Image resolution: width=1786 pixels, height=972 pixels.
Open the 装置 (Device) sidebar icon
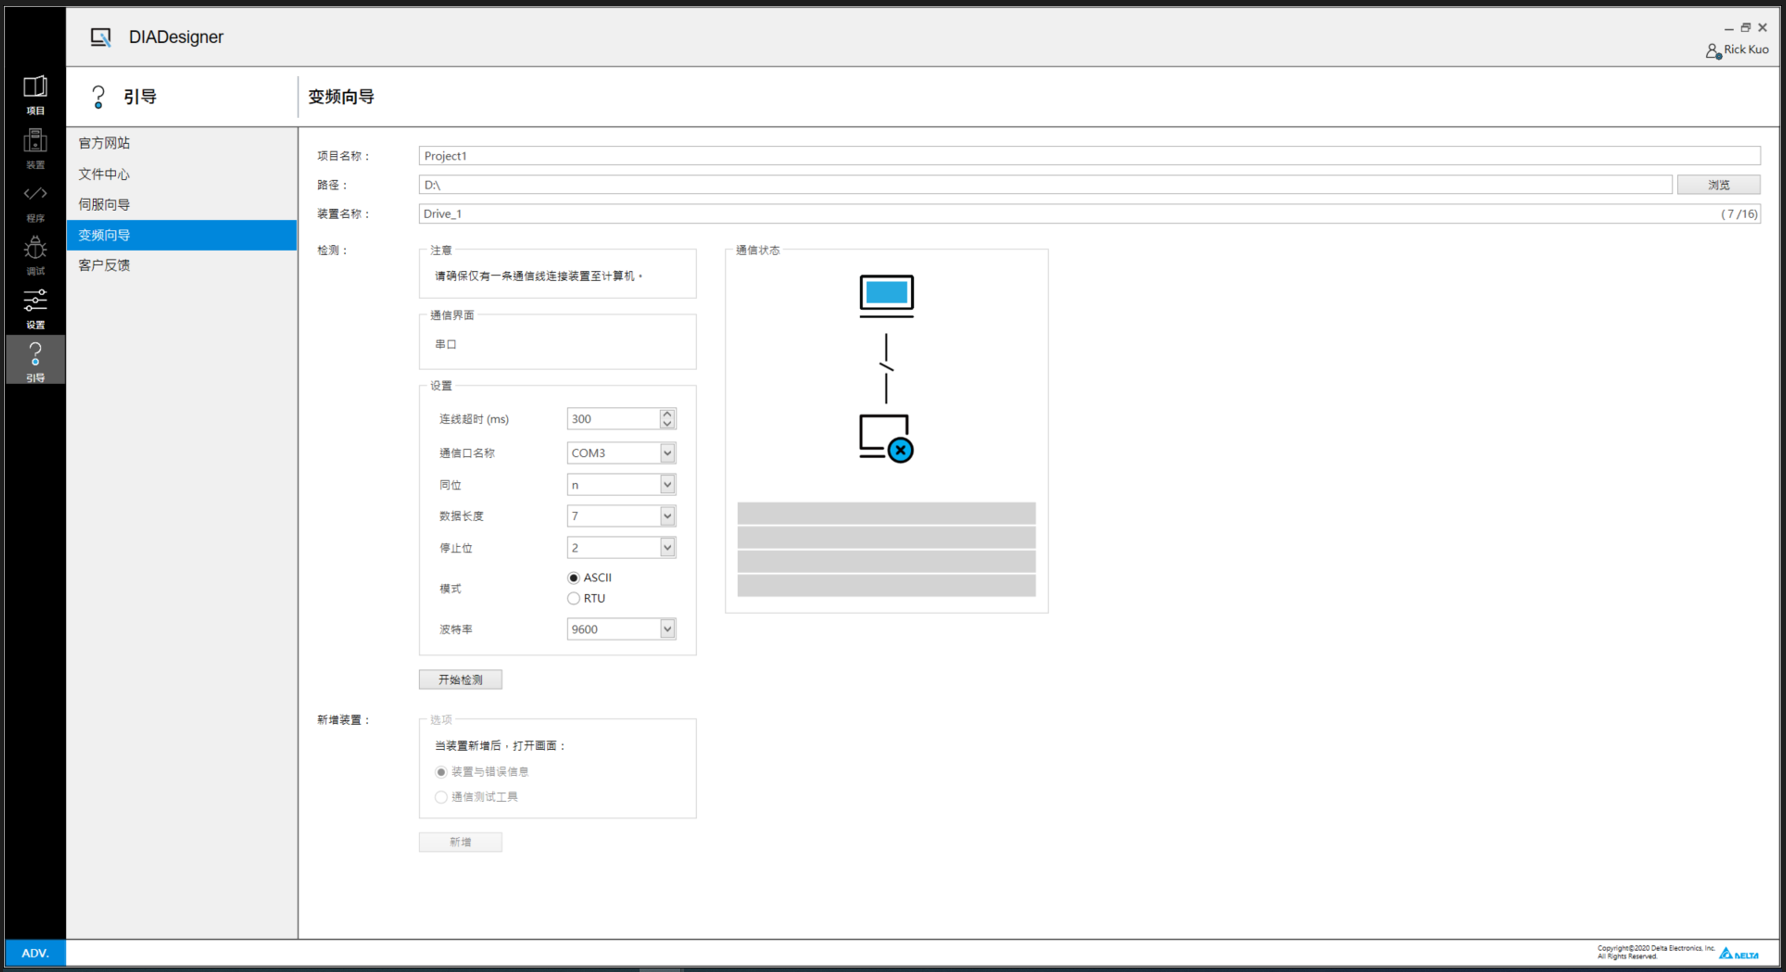tap(35, 148)
